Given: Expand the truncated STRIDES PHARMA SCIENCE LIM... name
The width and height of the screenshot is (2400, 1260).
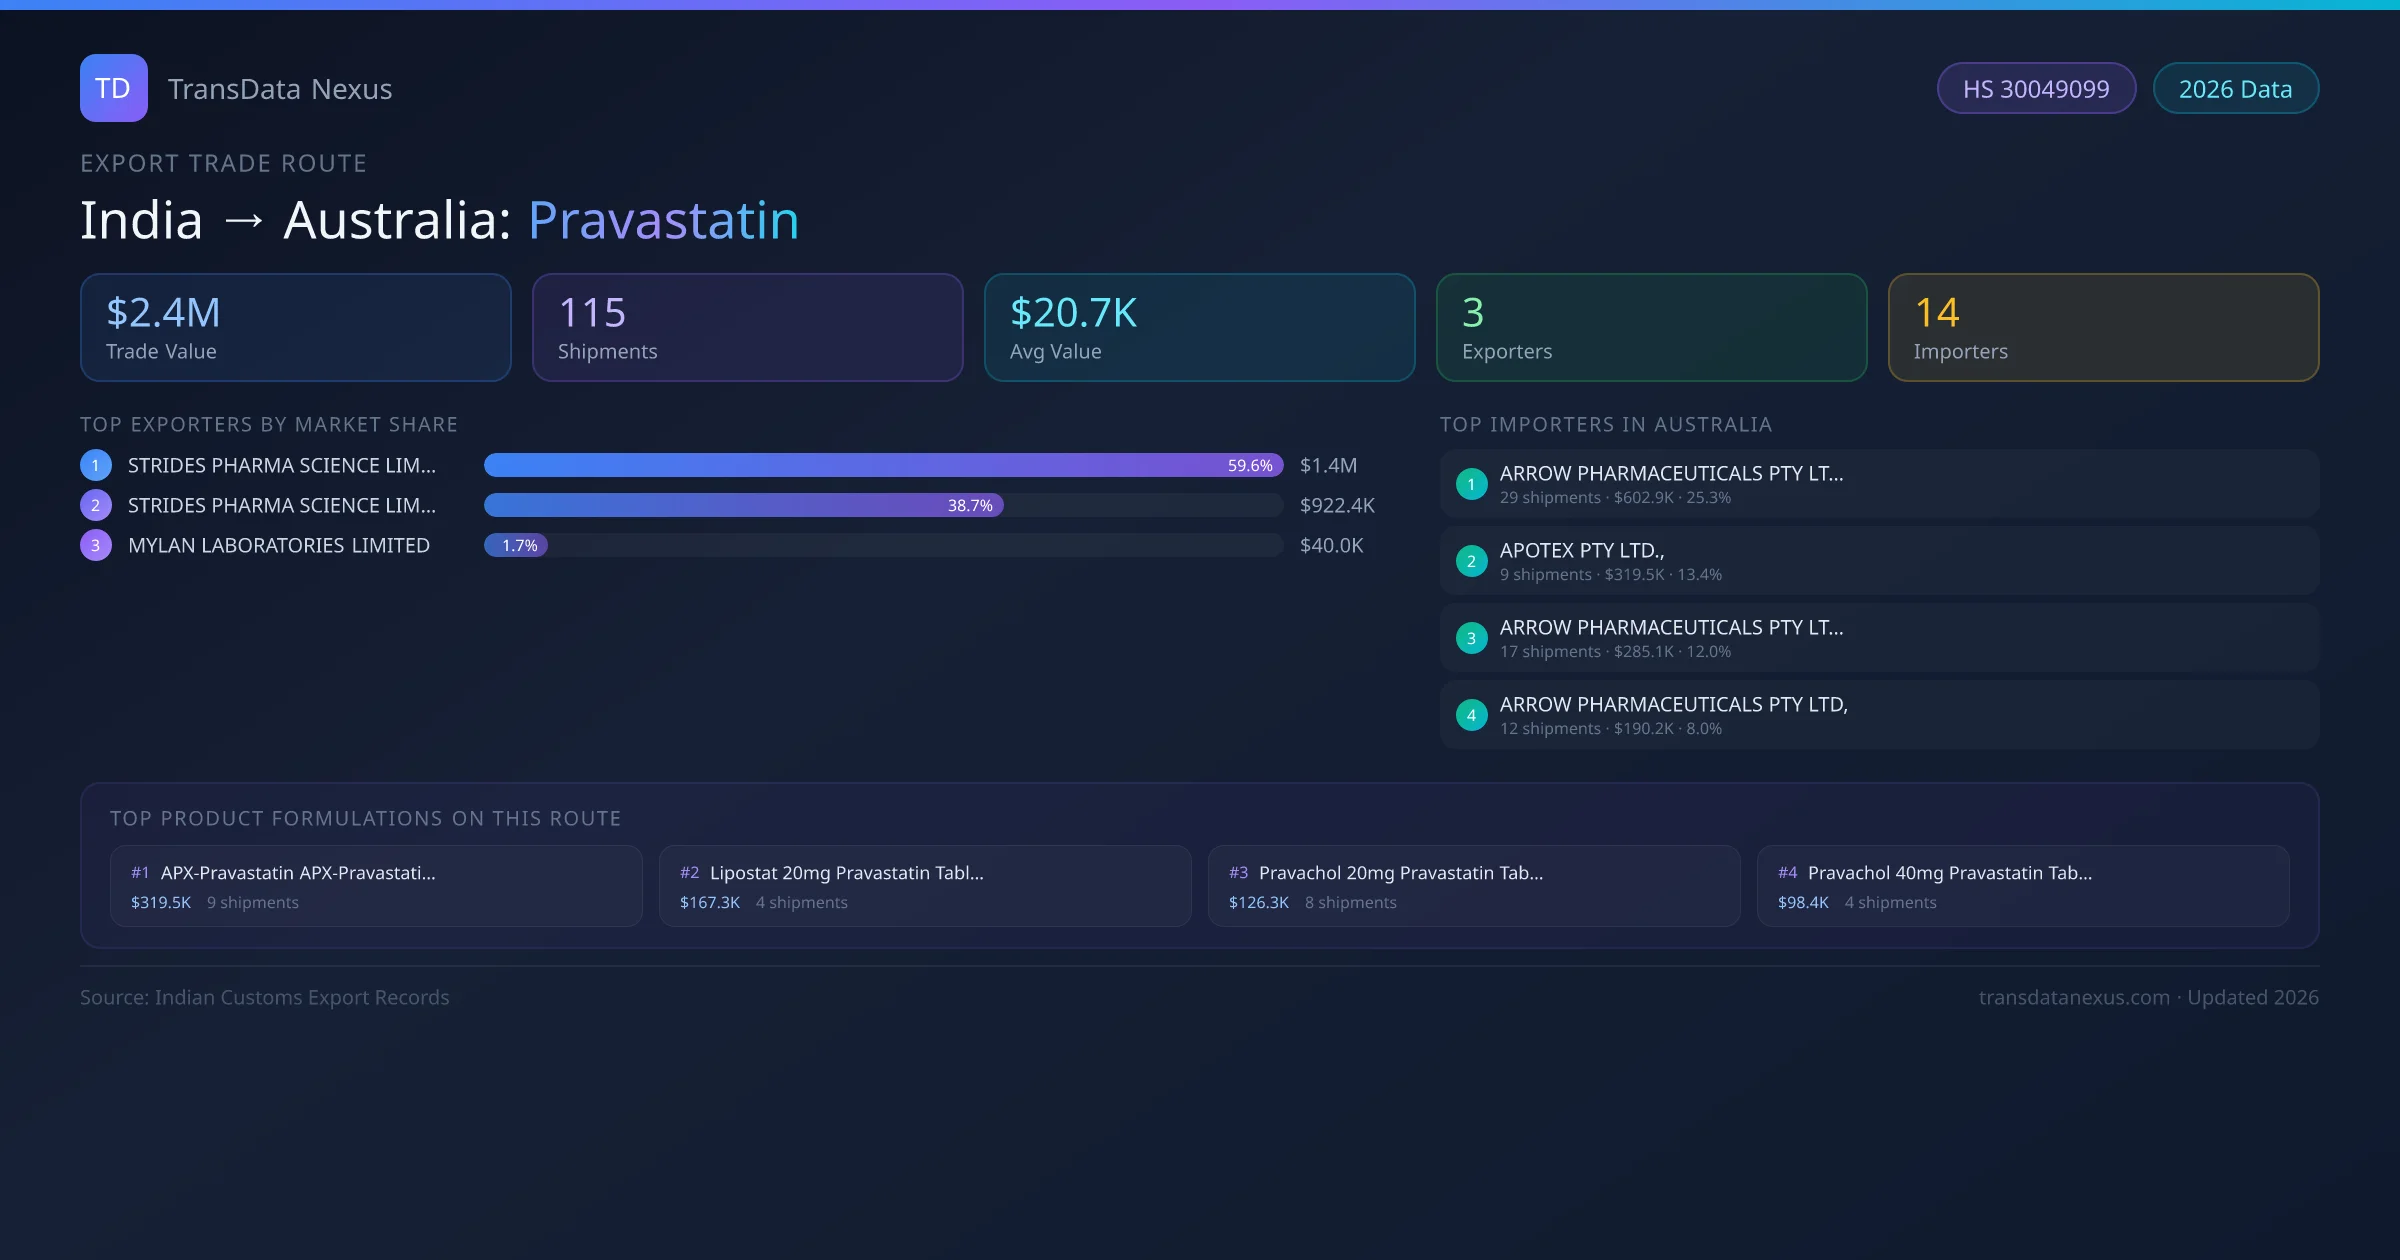Looking at the screenshot, I should coord(281,464).
